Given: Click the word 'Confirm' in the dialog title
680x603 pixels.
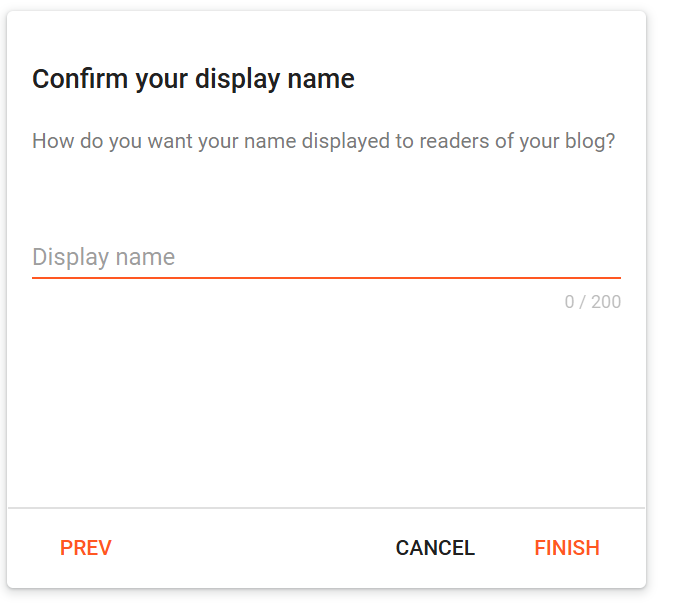Looking at the screenshot, I should click(80, 79).
